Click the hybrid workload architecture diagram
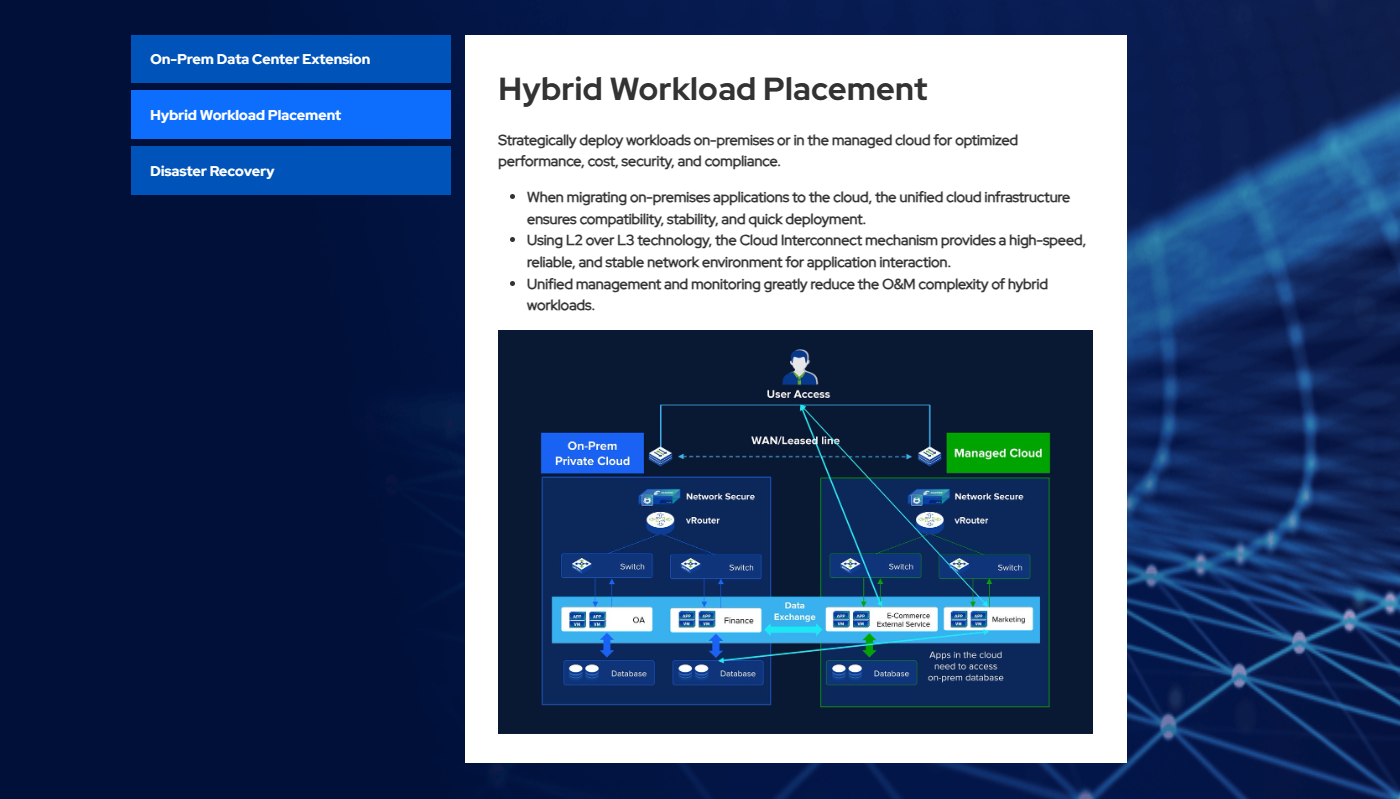The width and height of the screenshot is (1400, 799). [x=795, y=531]
